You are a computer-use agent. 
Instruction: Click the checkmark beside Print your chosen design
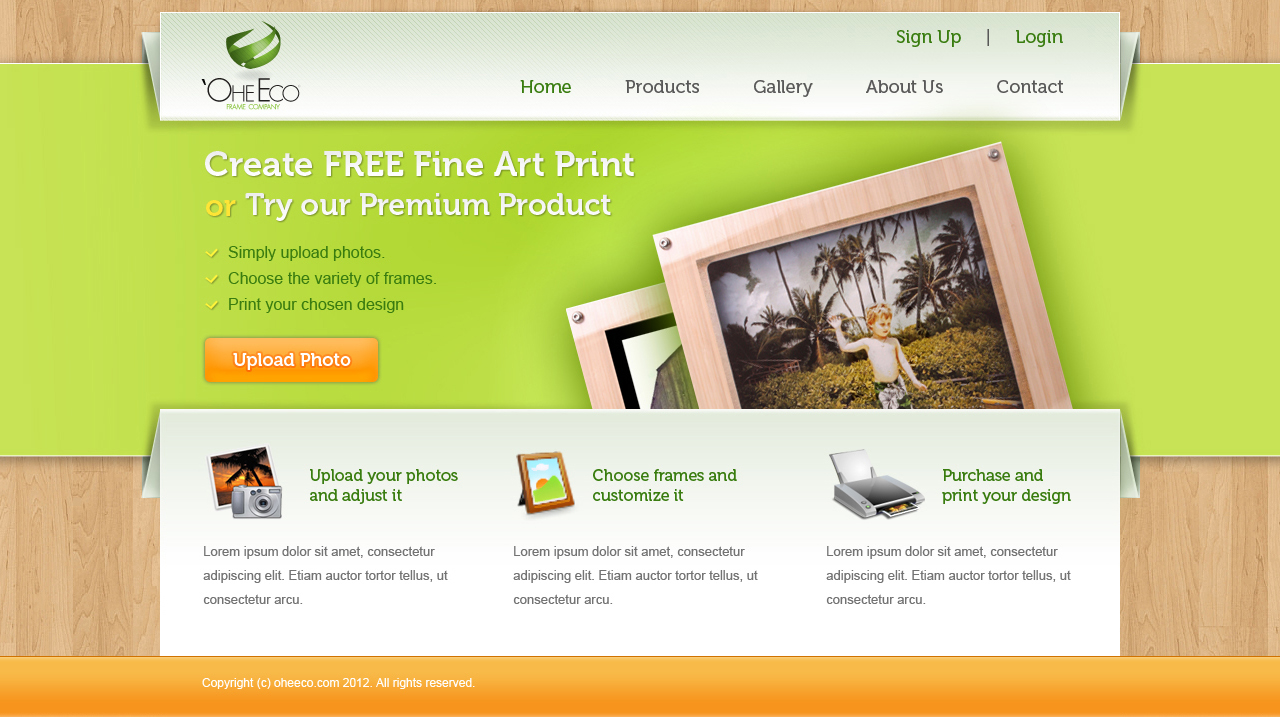[212, 305]
